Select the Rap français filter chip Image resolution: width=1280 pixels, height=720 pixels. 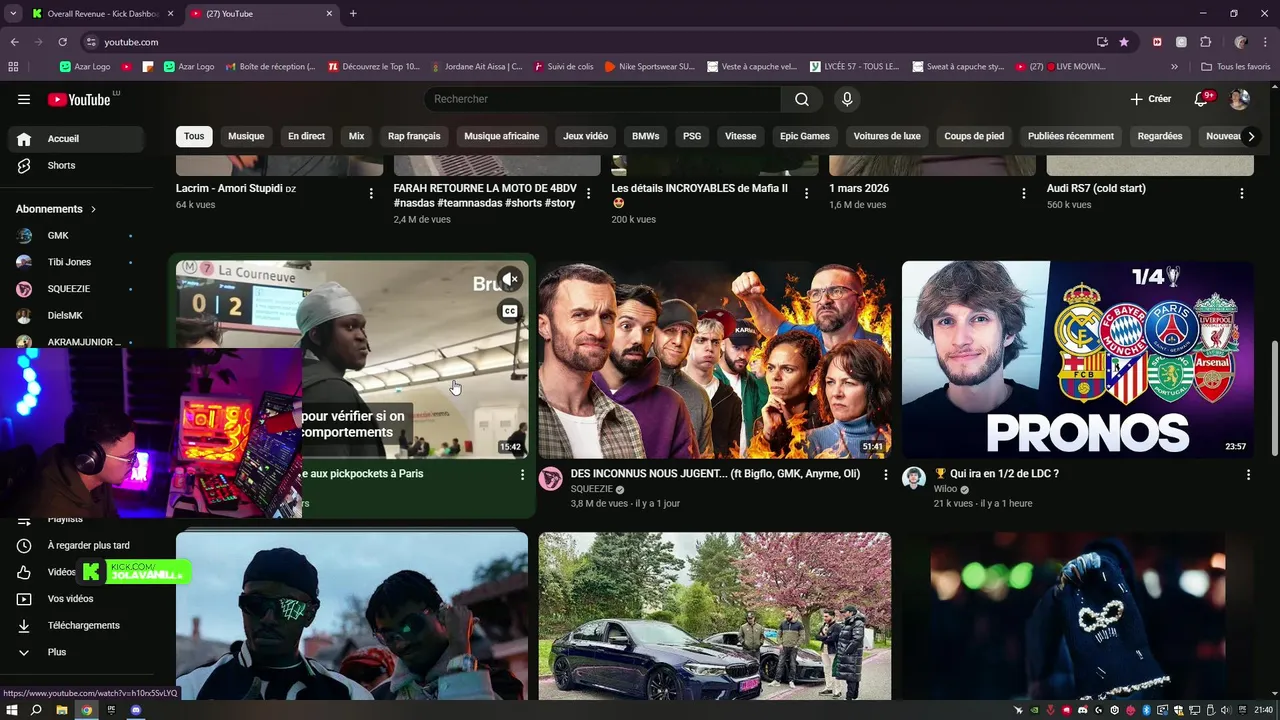(414, 136)
